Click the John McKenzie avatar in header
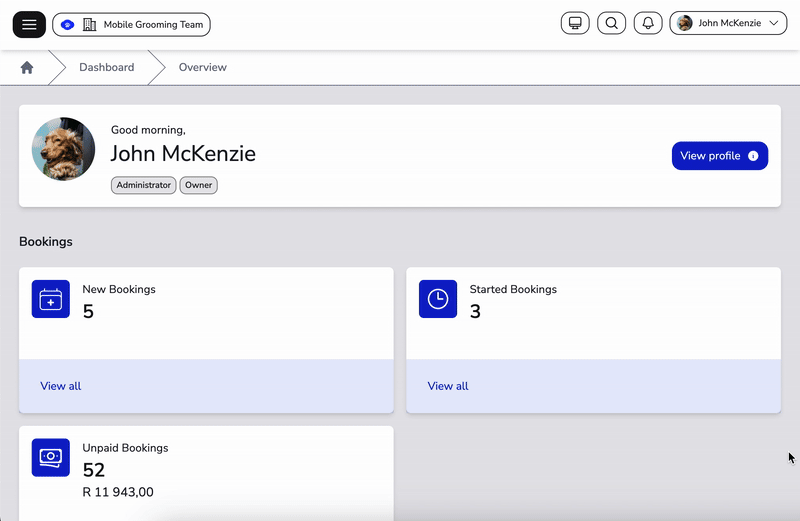Viewport: 800px width, 521px height. click(685, 24)
